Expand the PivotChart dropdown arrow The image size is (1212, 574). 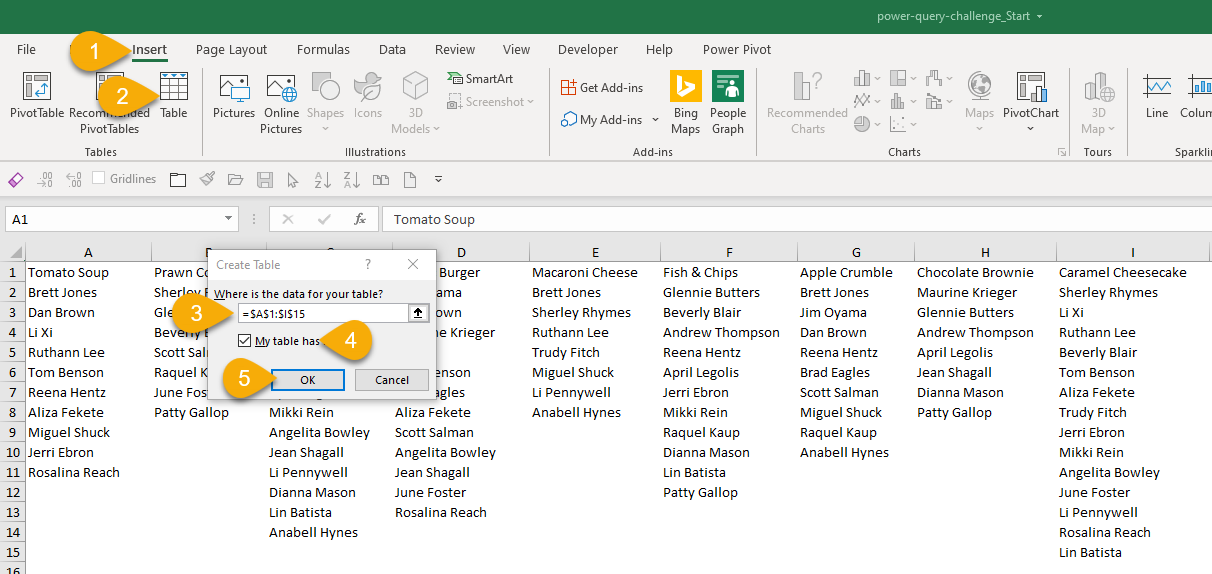coord(1031,129)
